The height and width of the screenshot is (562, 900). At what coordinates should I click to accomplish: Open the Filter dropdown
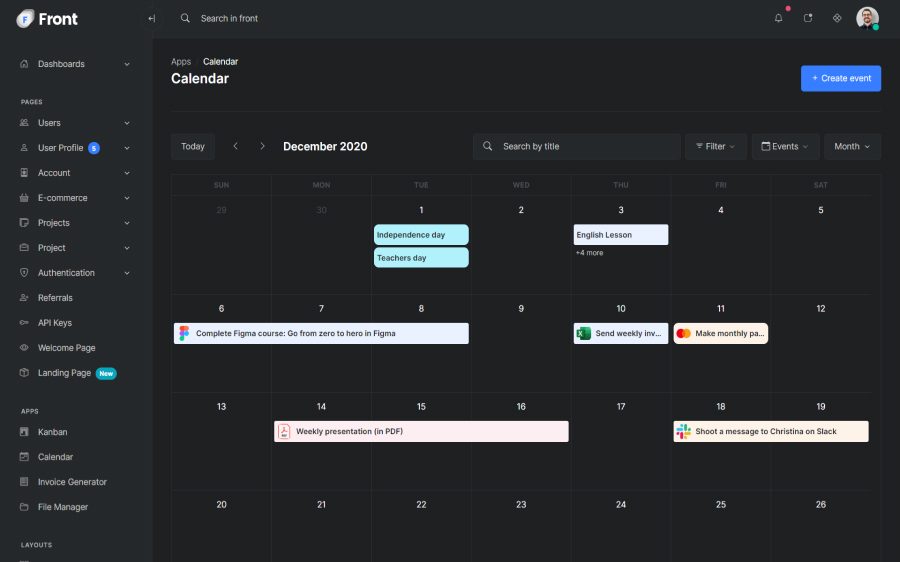coord(715,146)
